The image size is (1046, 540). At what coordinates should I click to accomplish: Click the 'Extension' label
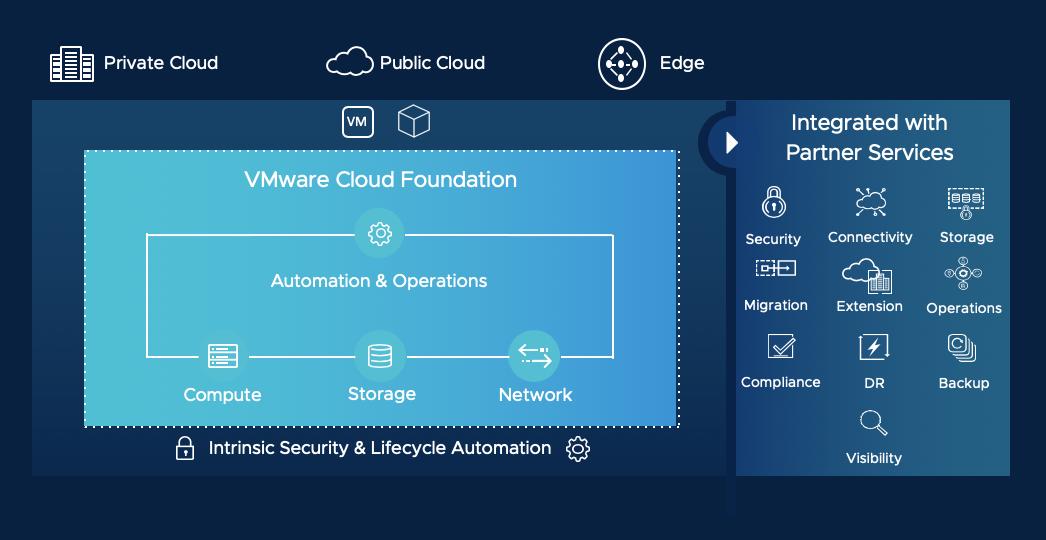point(869,306)
